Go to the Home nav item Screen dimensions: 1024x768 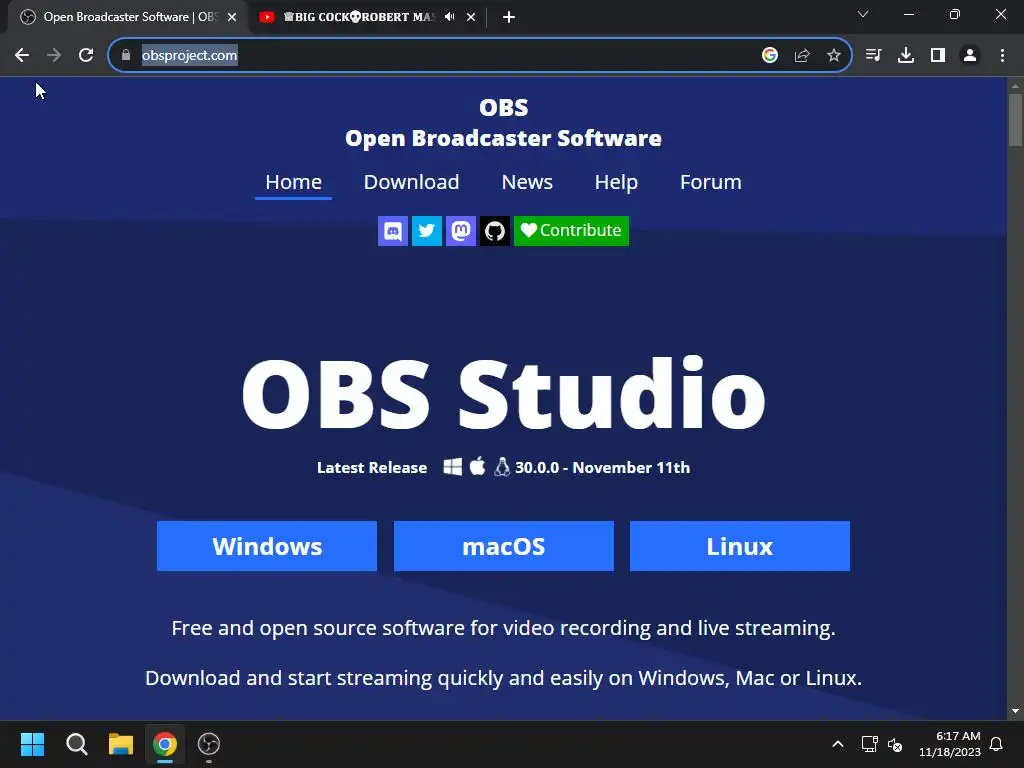[293, 182]
